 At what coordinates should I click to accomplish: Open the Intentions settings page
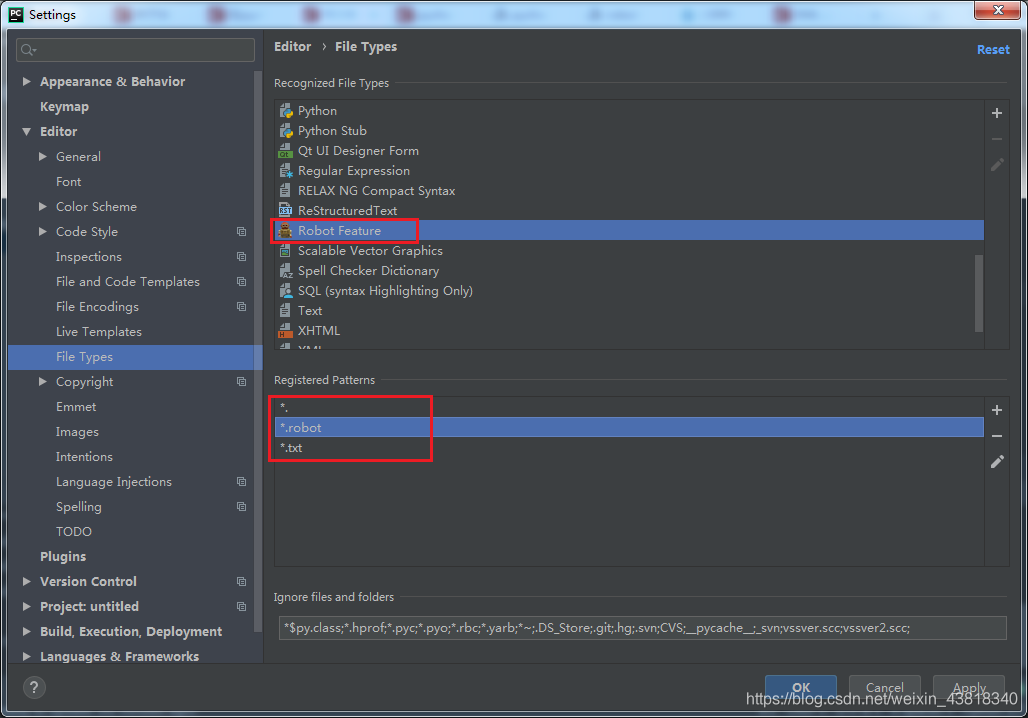(84, 457)
